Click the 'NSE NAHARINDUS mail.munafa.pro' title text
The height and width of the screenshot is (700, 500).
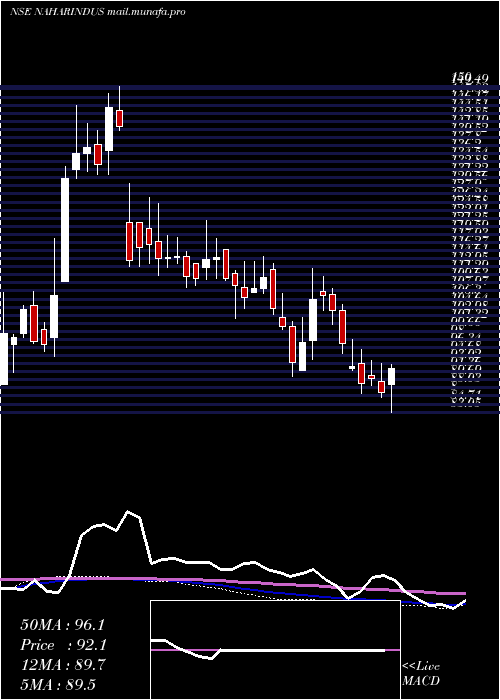97,12
